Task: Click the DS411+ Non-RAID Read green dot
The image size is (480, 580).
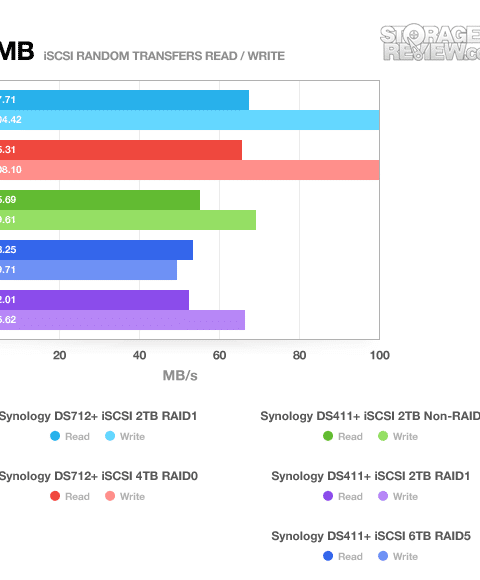Action: [x=328, y=436]
